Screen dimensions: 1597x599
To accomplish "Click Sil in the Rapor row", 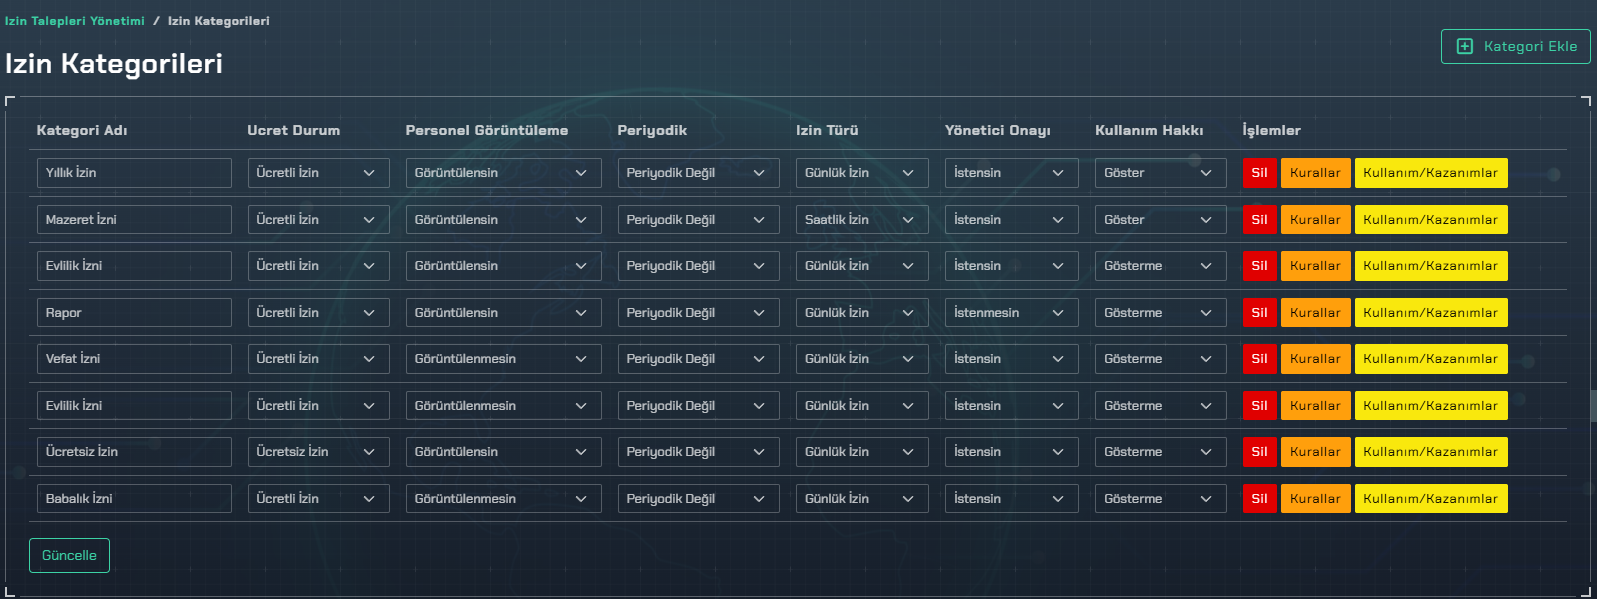I will [x=1259, y=313].
